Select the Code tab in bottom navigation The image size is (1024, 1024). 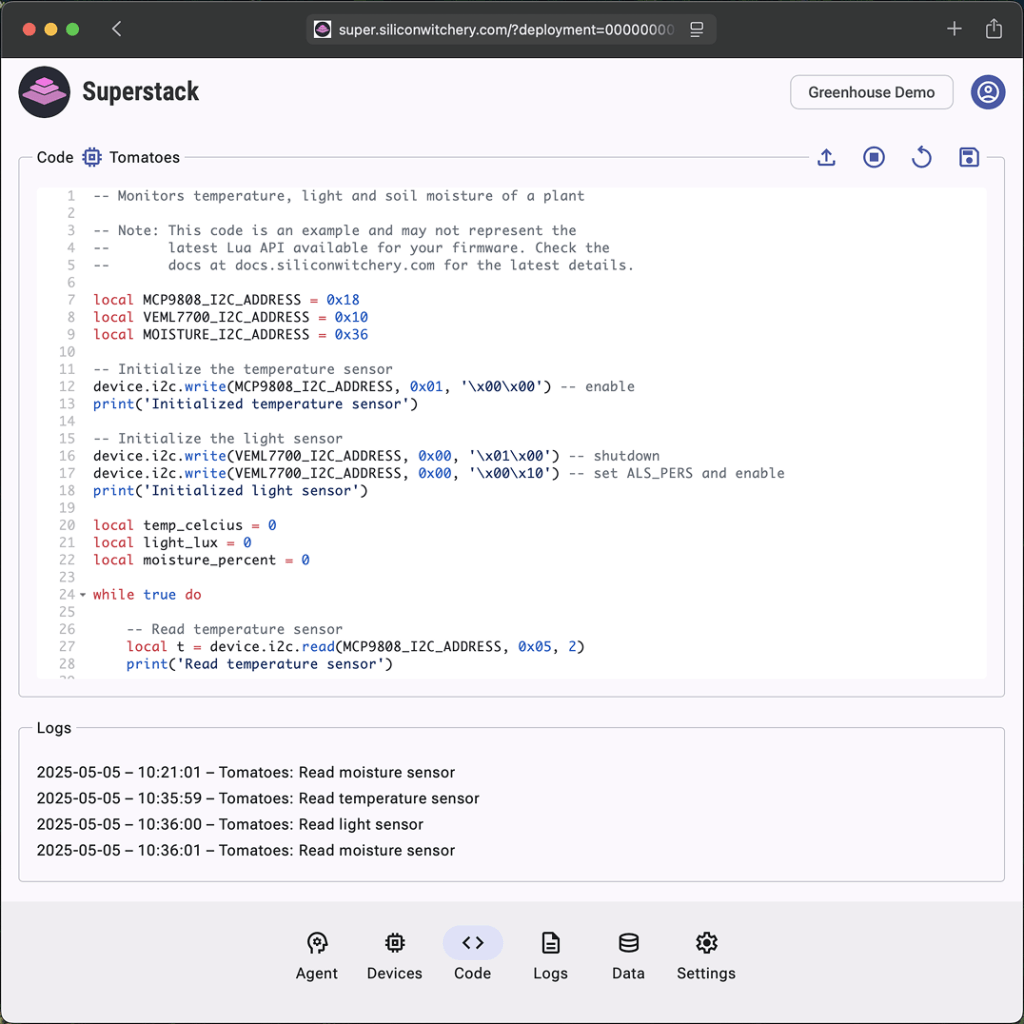click(x=472, y=954)
